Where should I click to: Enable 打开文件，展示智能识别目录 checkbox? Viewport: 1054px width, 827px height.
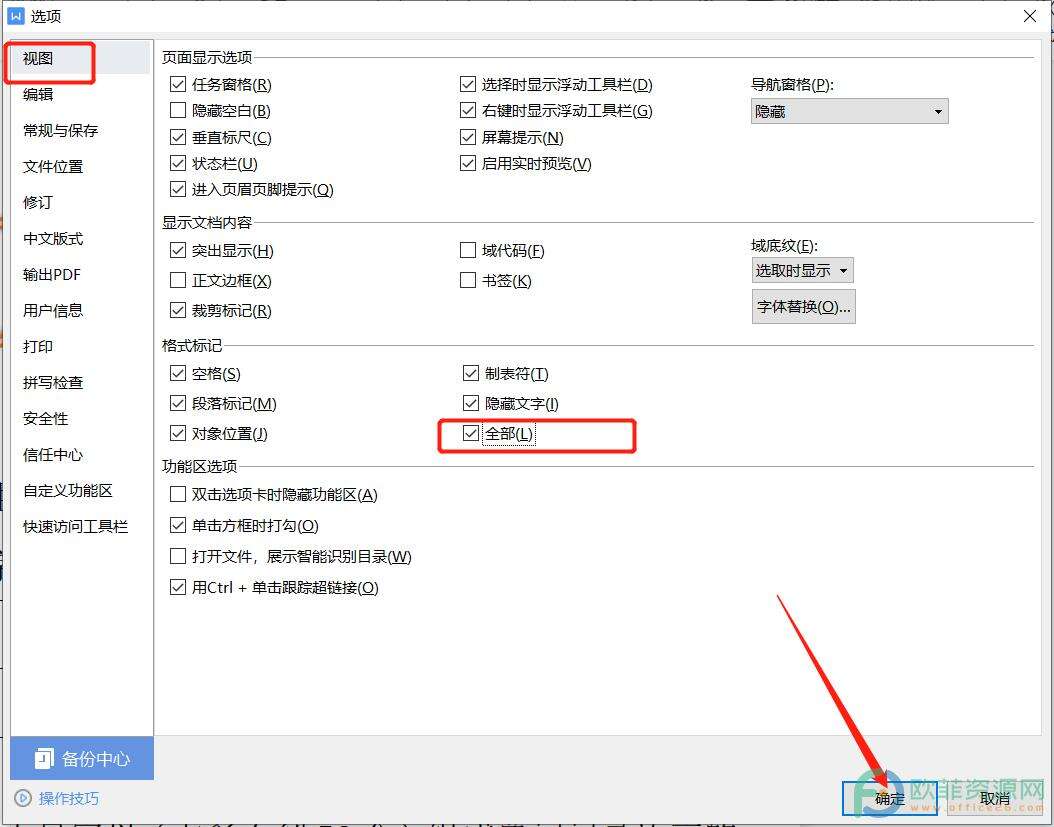[x=178, y=557]
